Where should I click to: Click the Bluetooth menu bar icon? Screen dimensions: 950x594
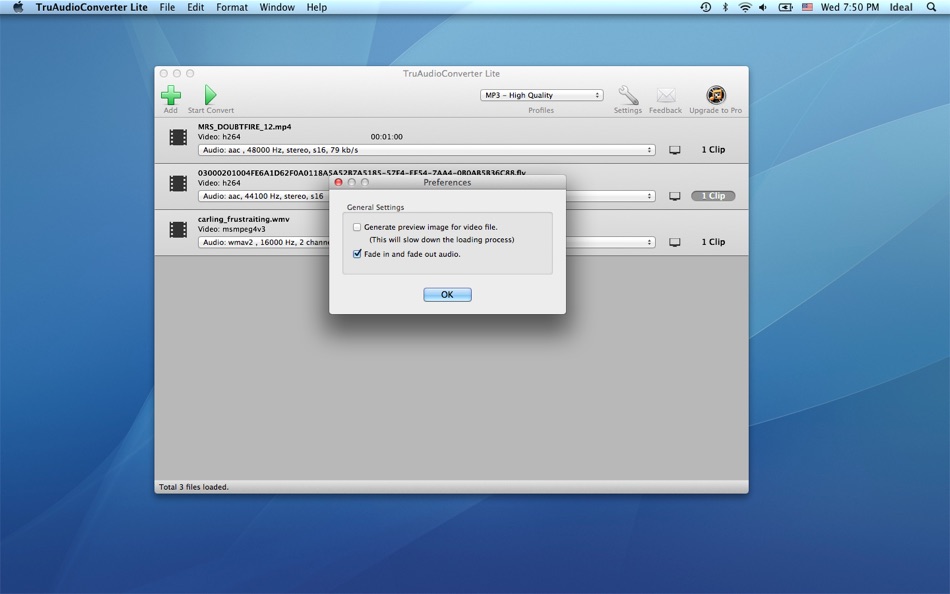tap(725, 7)
